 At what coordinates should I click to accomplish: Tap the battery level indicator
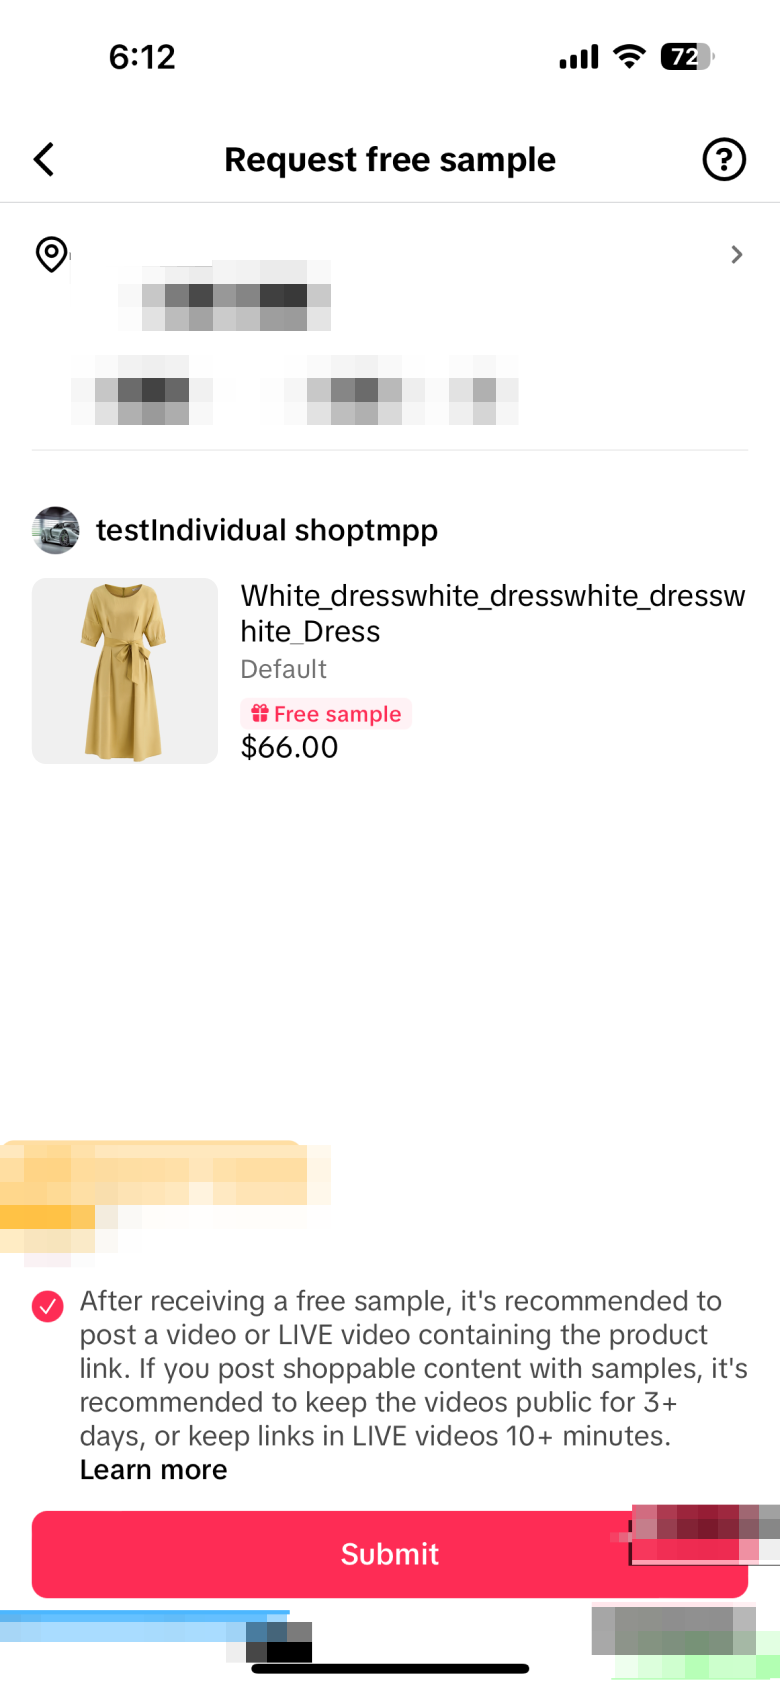pos(687,57)
